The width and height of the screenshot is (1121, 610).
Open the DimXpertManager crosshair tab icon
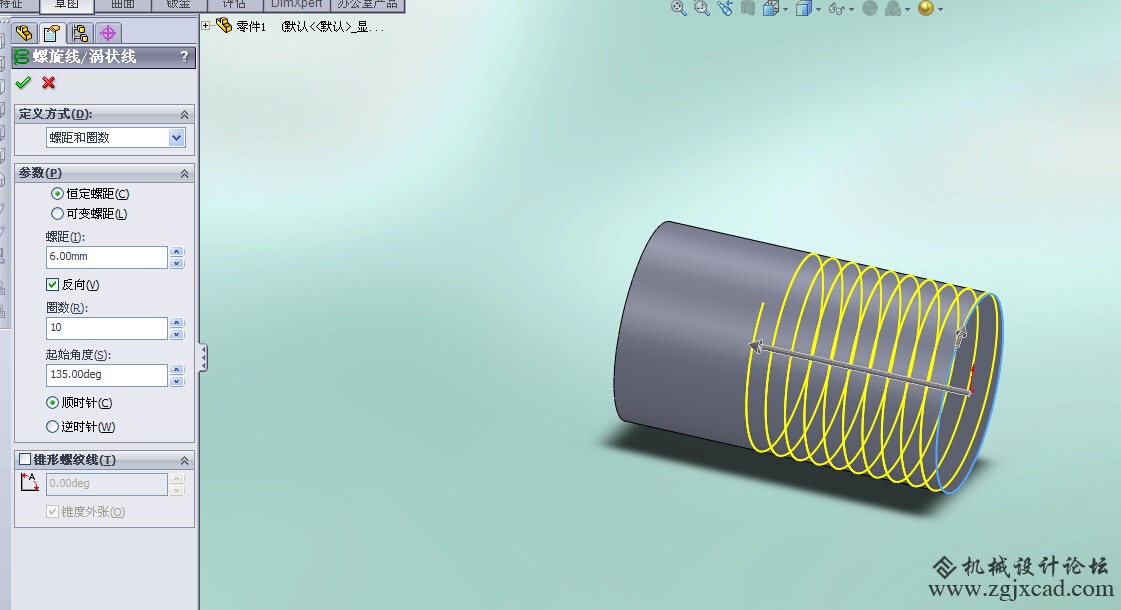click(108, 33)
